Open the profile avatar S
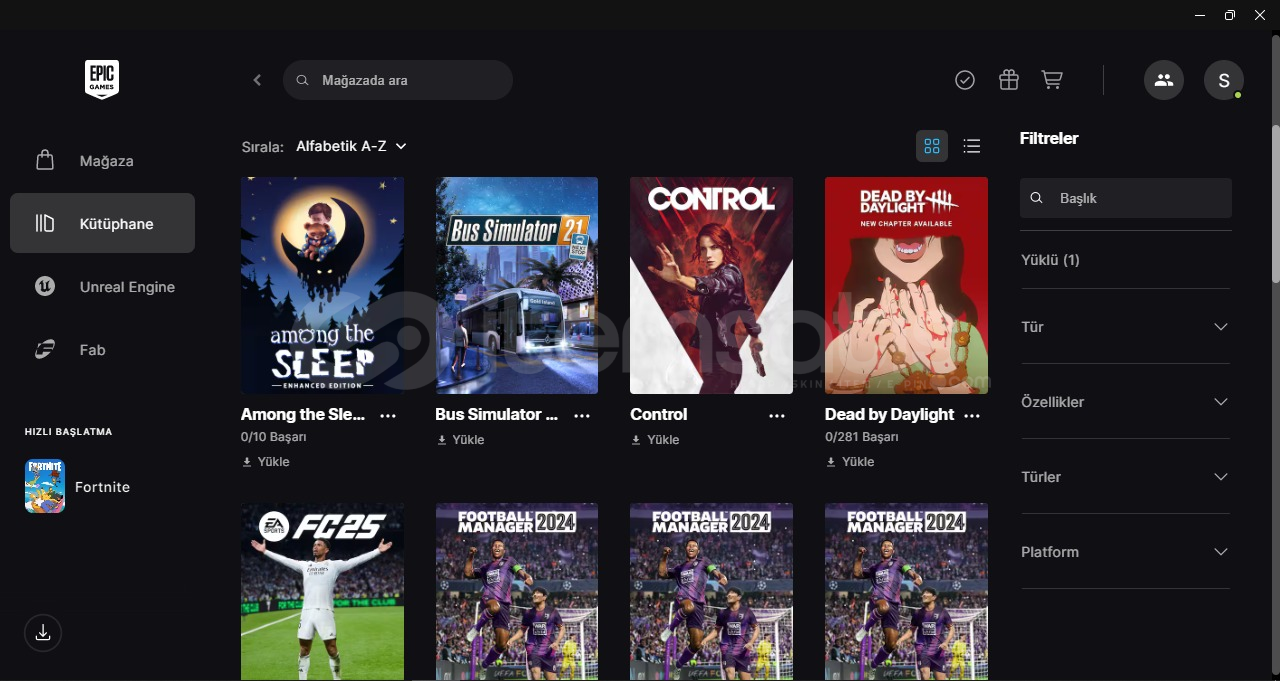 pos(1223,80)
